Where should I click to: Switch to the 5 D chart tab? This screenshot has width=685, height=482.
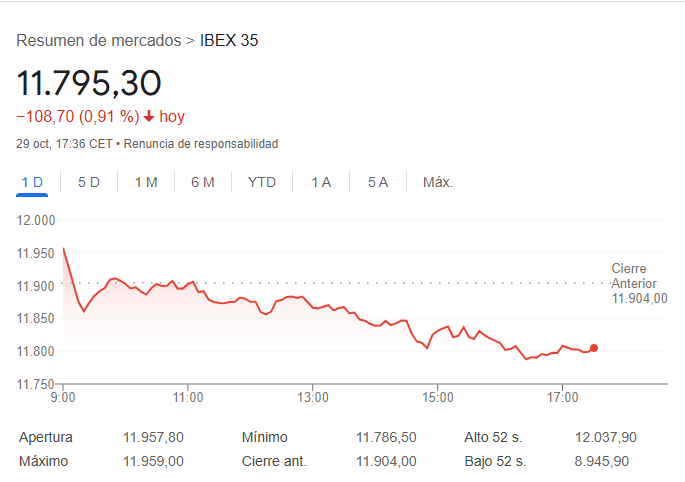pos(89,182)
